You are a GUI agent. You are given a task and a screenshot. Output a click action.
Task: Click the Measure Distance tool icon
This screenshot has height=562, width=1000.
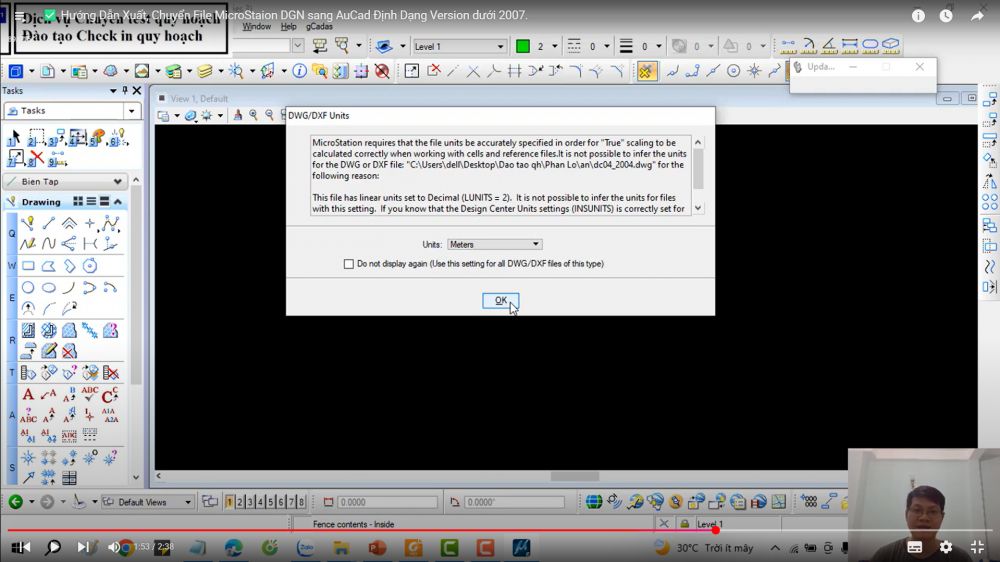pyautogui.click(x=788, y=45)
